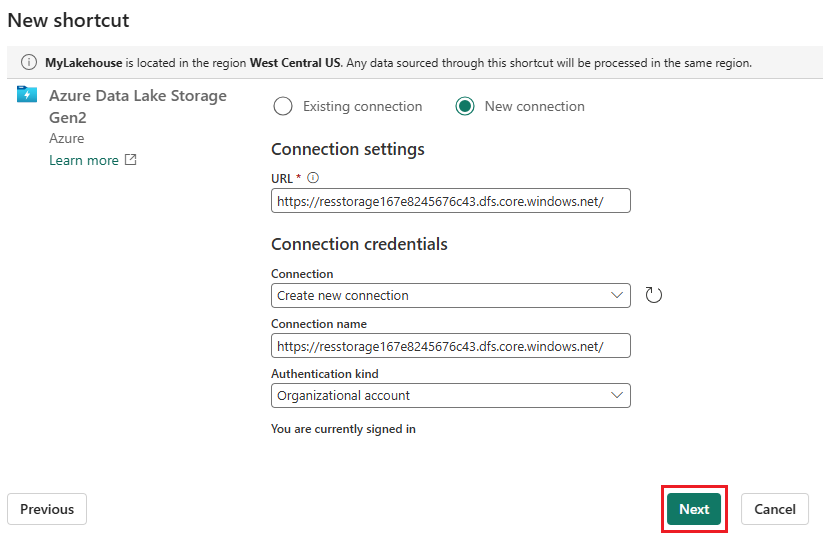This screenshot has height=543, width=823.
Task: Click the 'Connection settings' heading
Action: [347, 150]
